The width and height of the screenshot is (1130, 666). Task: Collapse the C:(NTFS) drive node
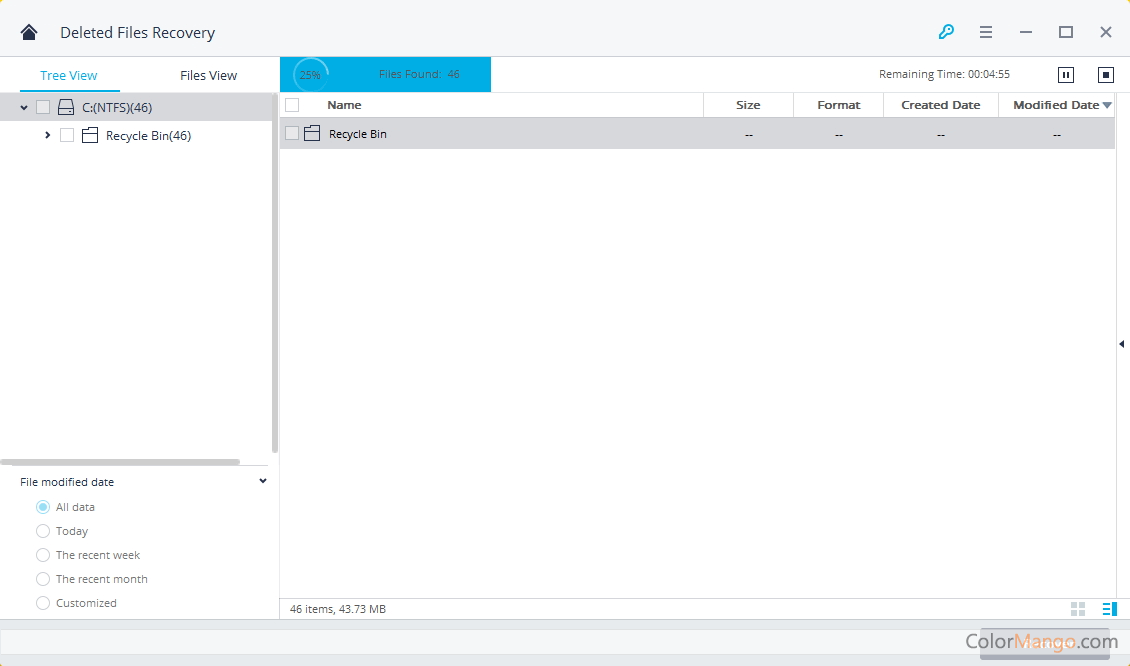[24, 107]
